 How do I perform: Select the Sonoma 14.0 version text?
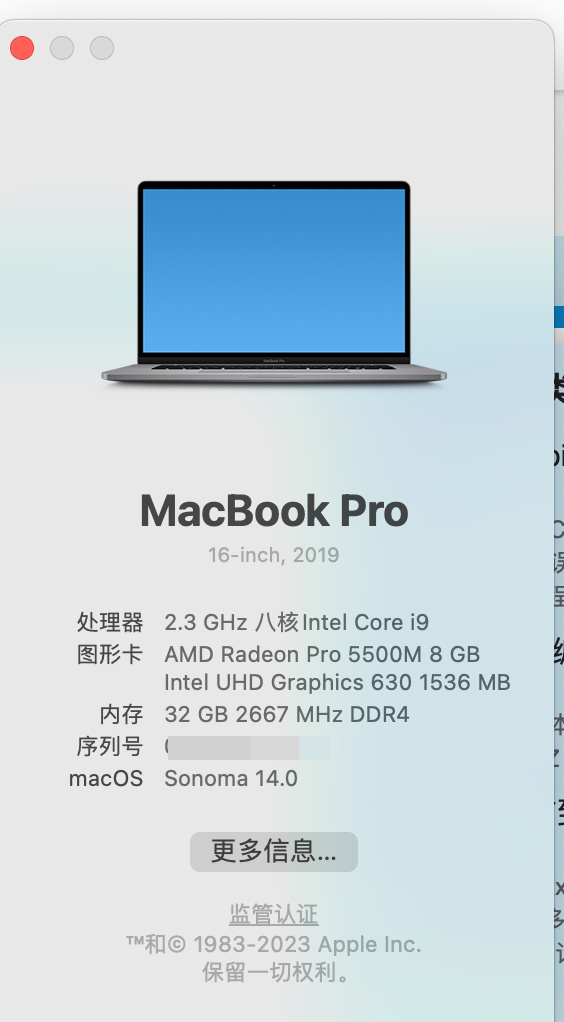pyautogui.click(x=231, y=778)
